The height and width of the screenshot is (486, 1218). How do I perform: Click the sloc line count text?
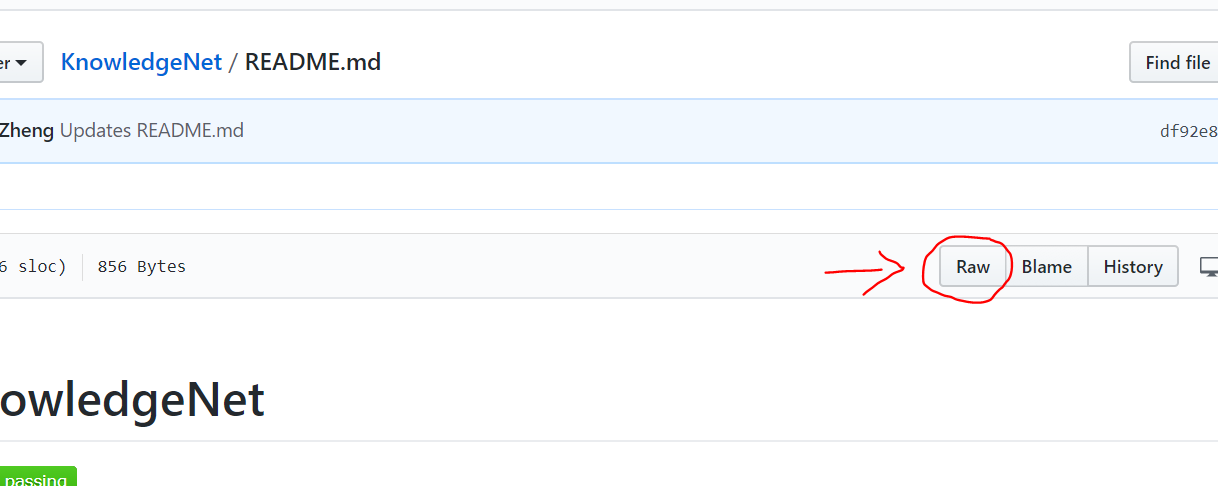point(33,267)
